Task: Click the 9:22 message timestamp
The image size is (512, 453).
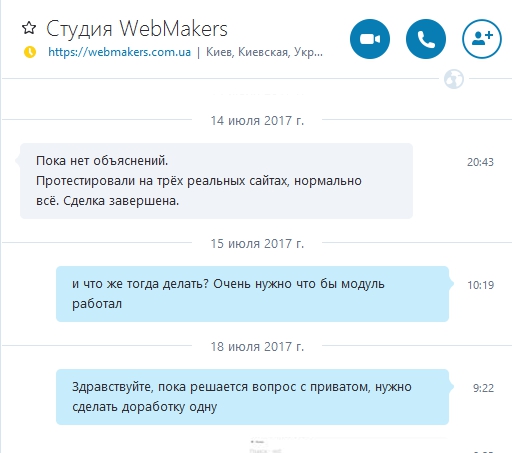Action: click(x=483, y=388)
